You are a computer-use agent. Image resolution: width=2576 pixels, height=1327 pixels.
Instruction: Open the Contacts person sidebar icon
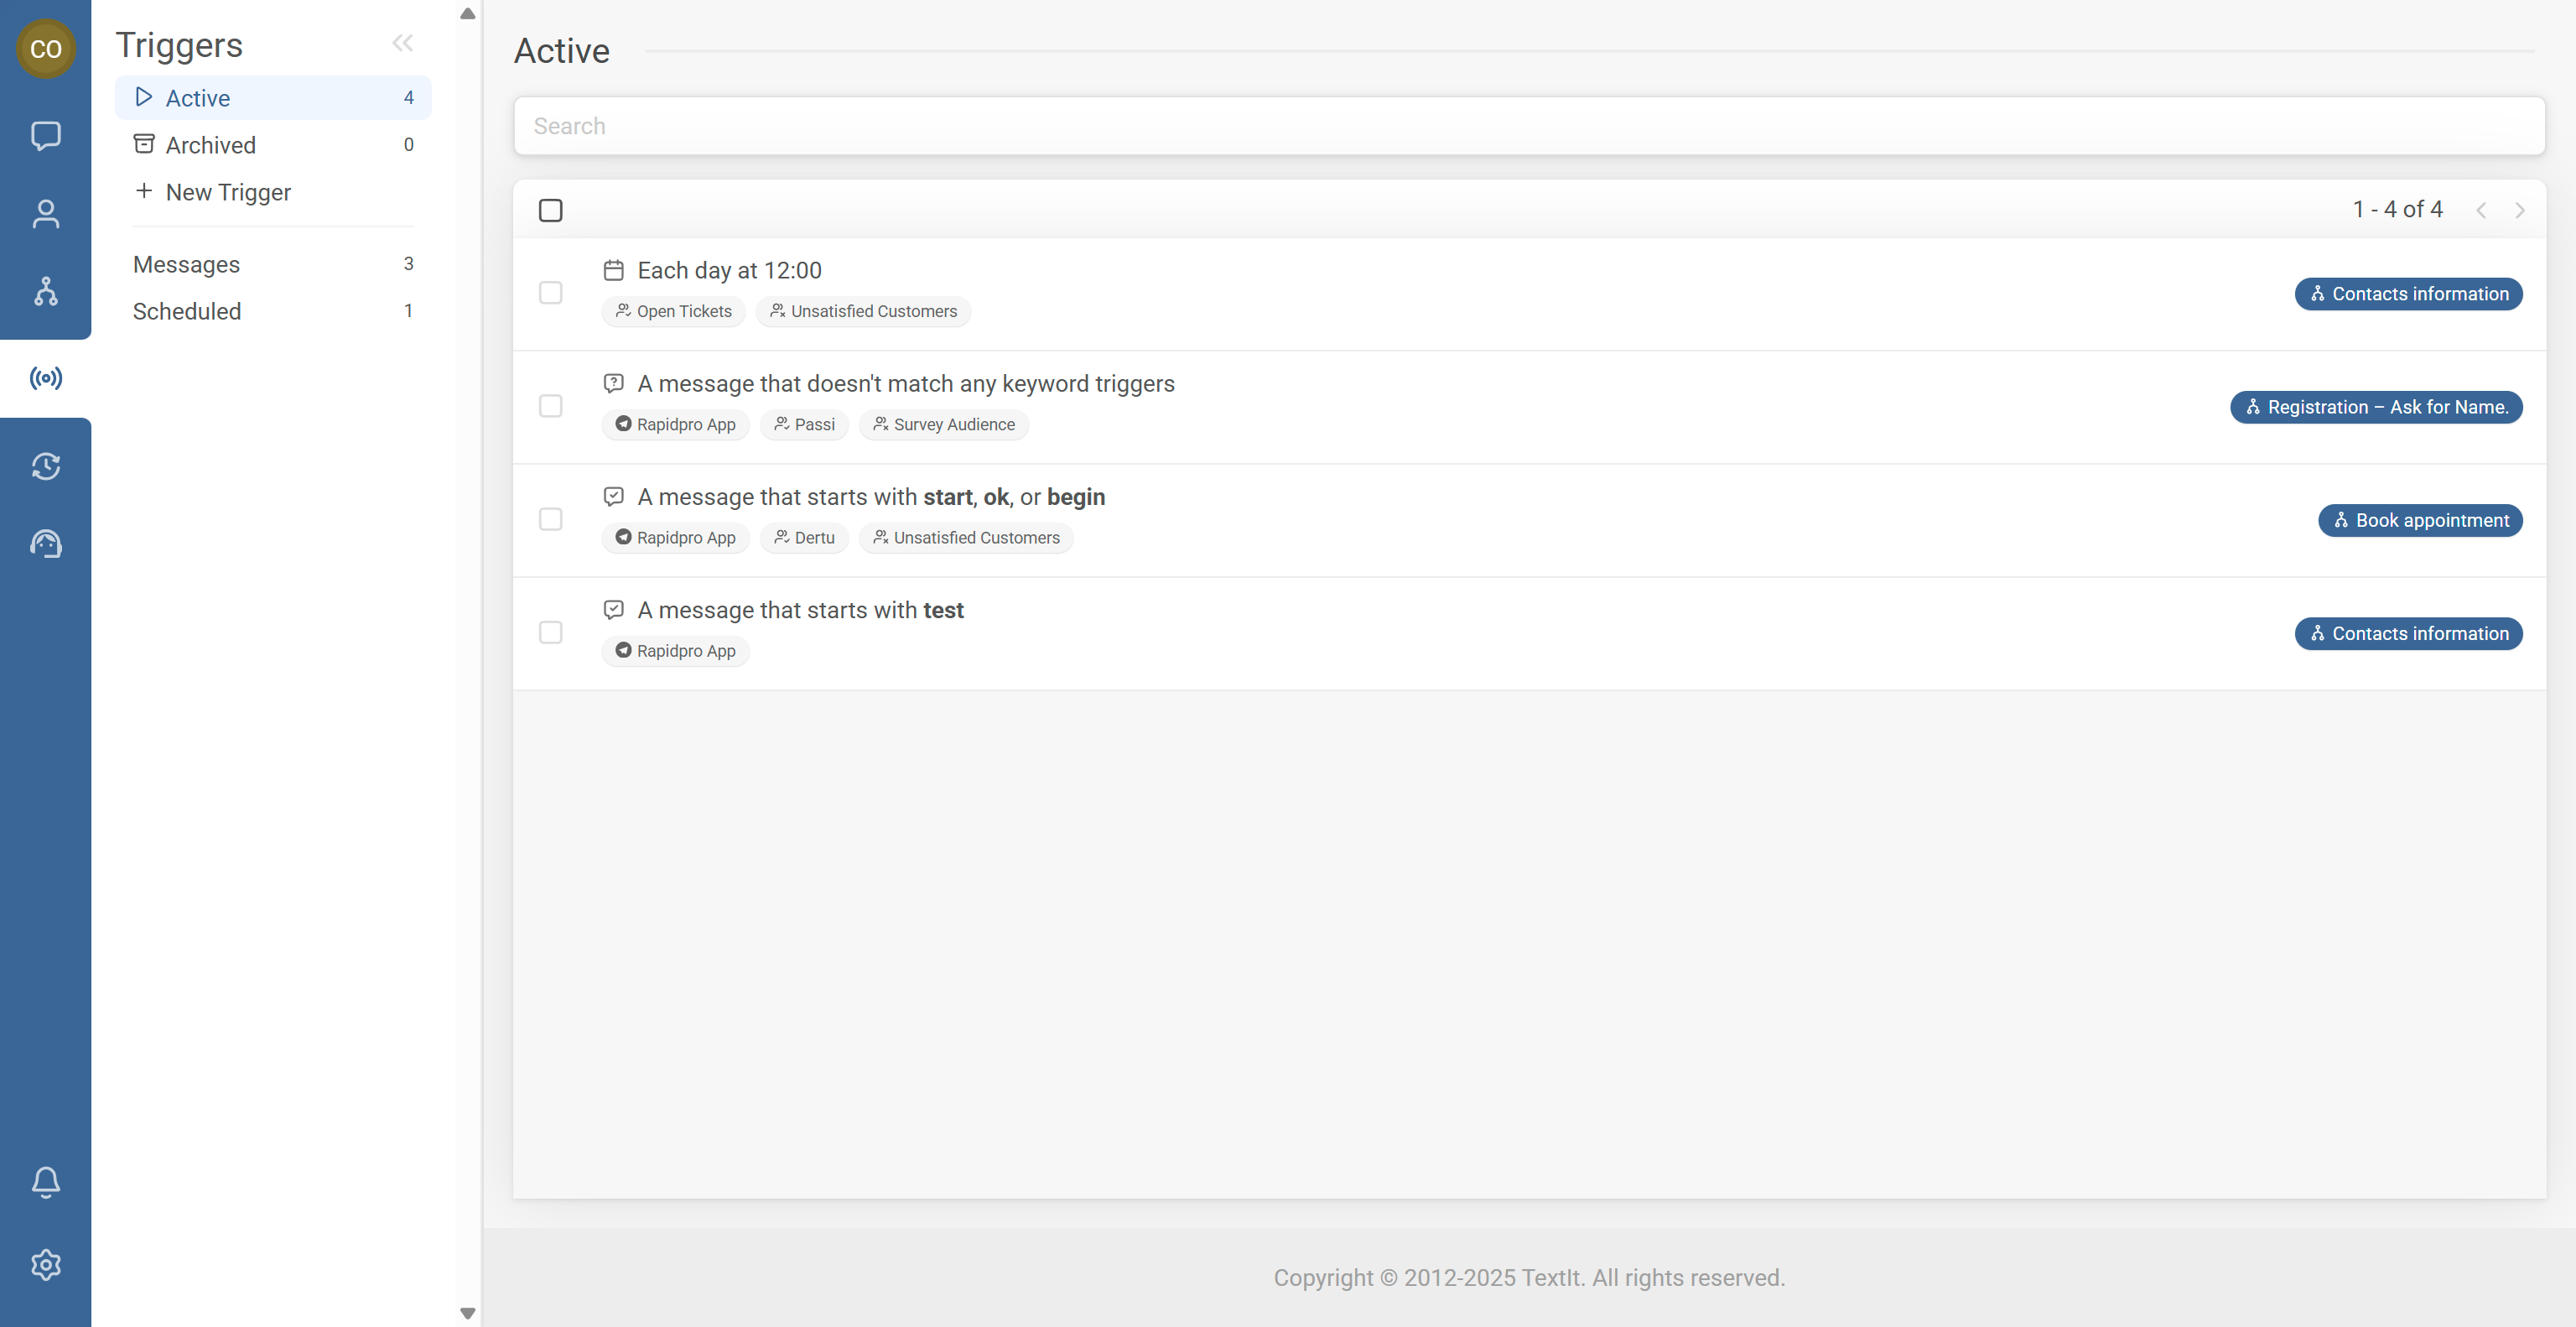(x=45, y=213)
